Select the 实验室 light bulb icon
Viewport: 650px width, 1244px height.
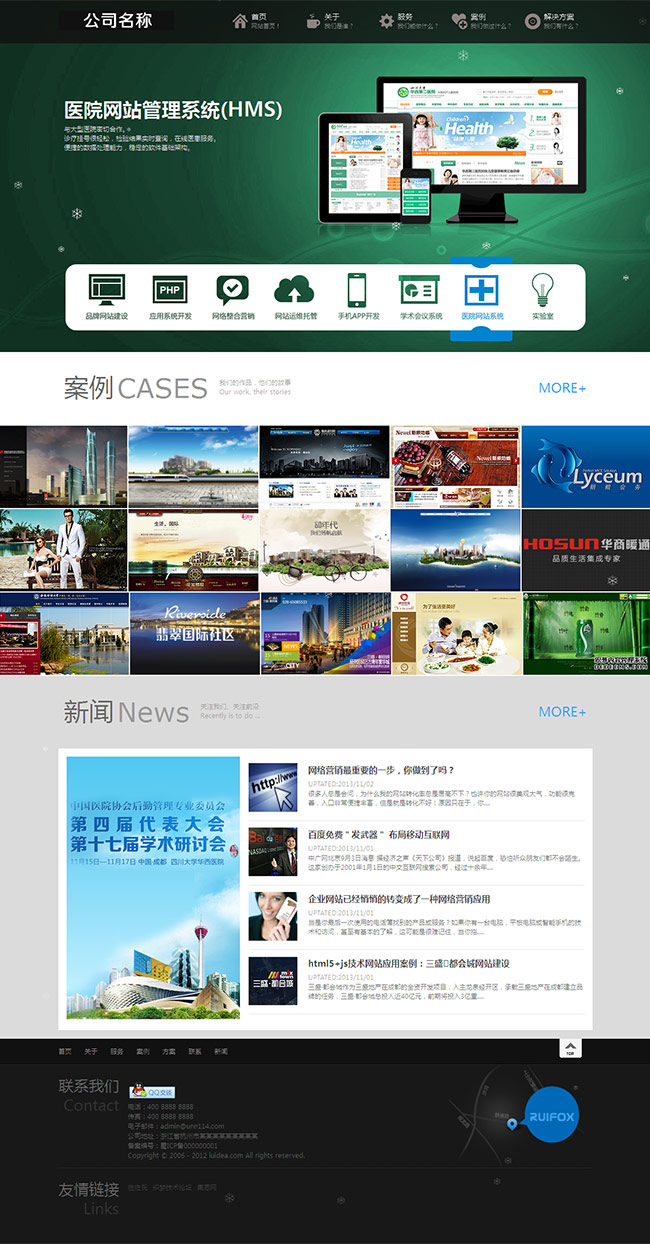543,290
